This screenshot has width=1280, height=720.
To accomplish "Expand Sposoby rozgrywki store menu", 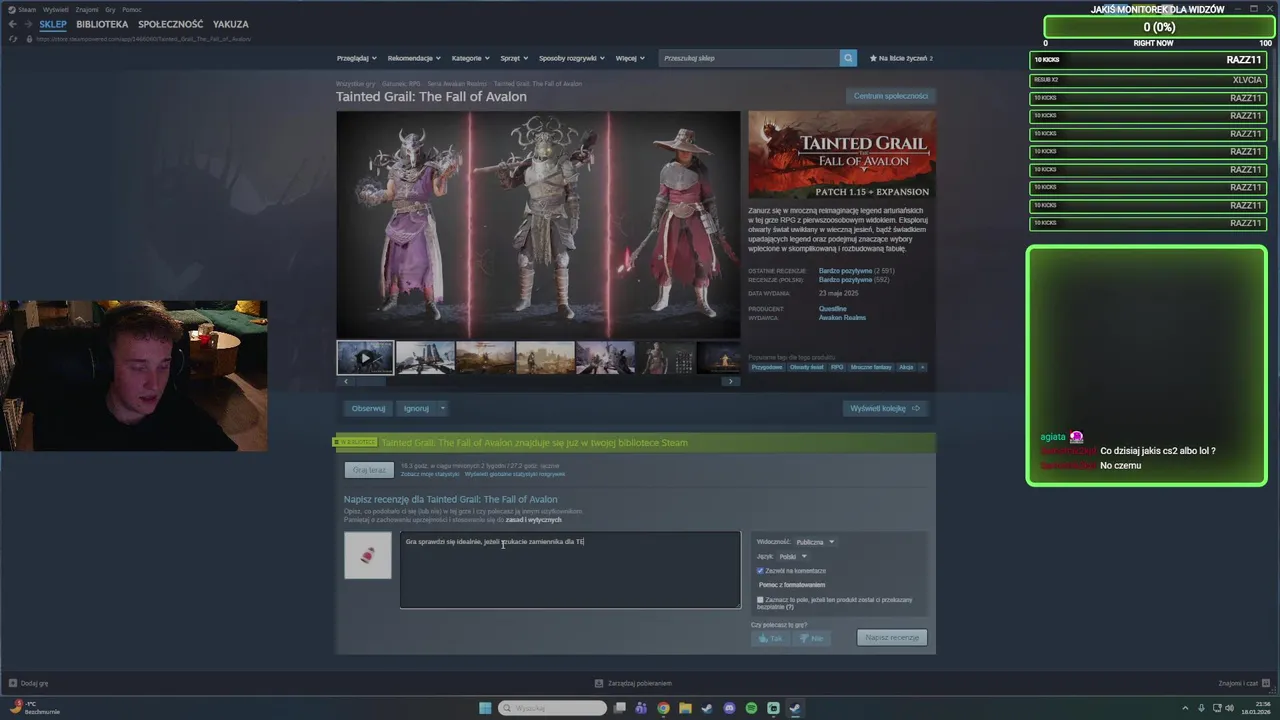I will [571, 58].
